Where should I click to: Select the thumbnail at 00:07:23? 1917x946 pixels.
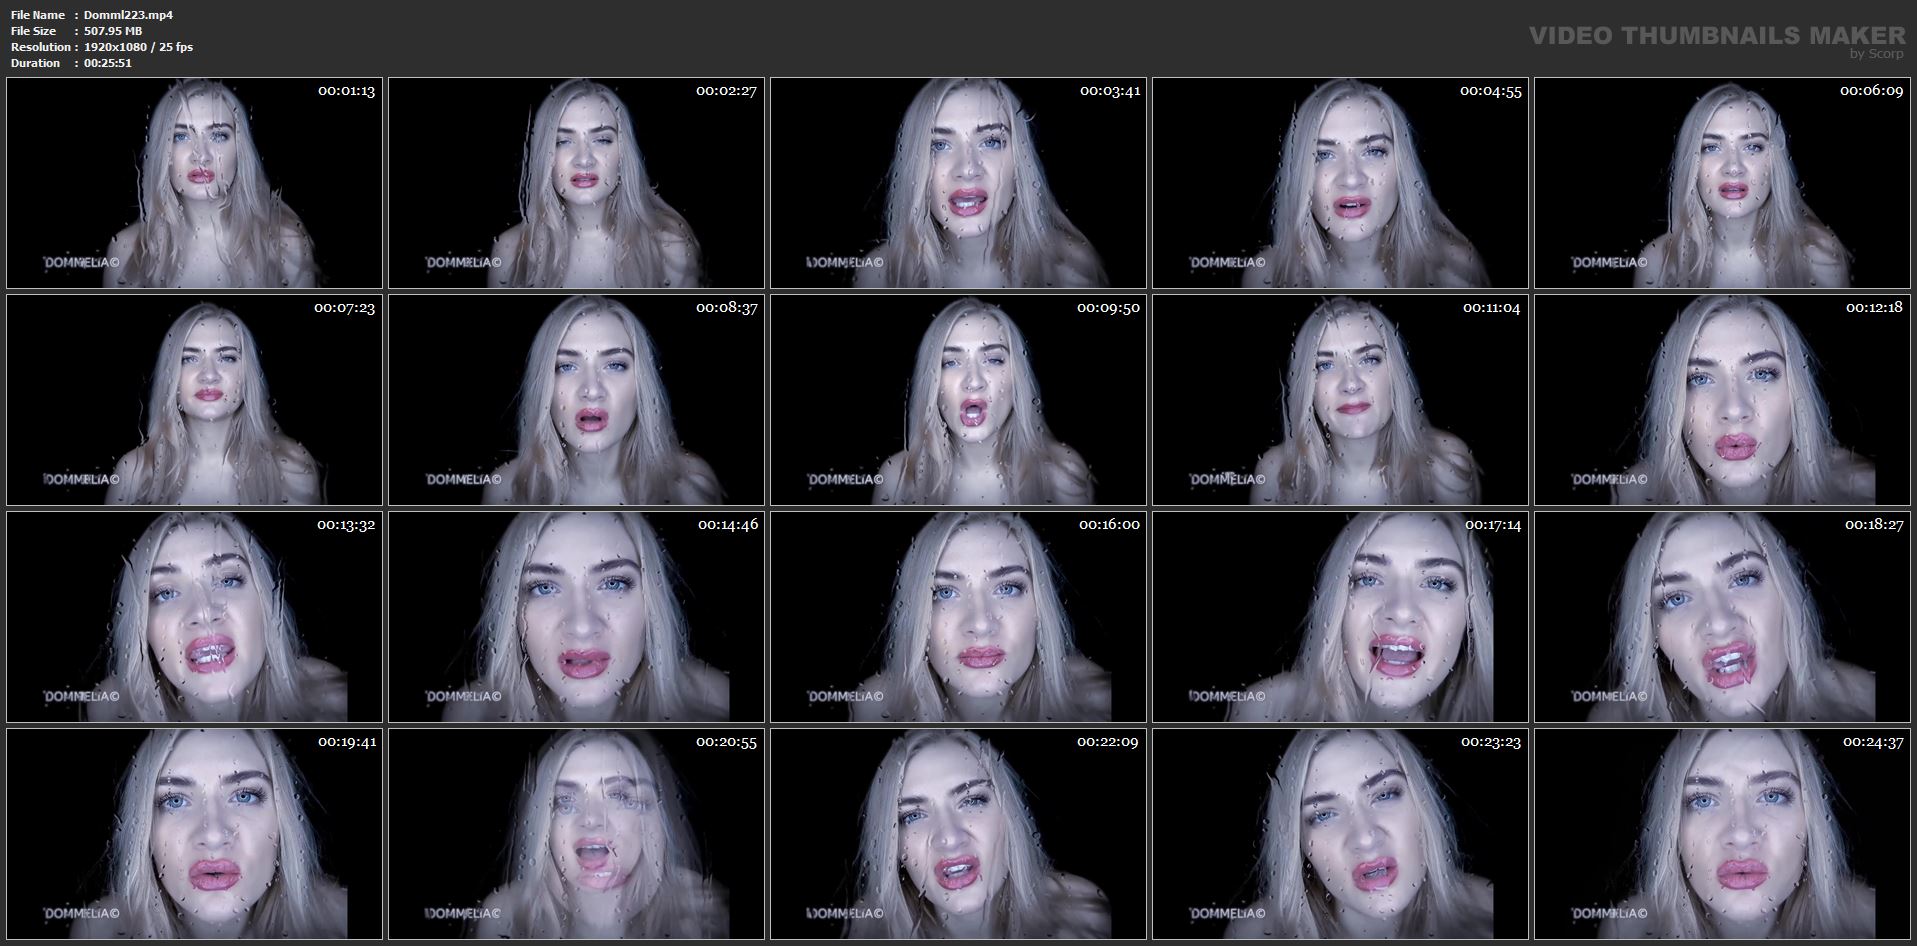click(194, 400)
